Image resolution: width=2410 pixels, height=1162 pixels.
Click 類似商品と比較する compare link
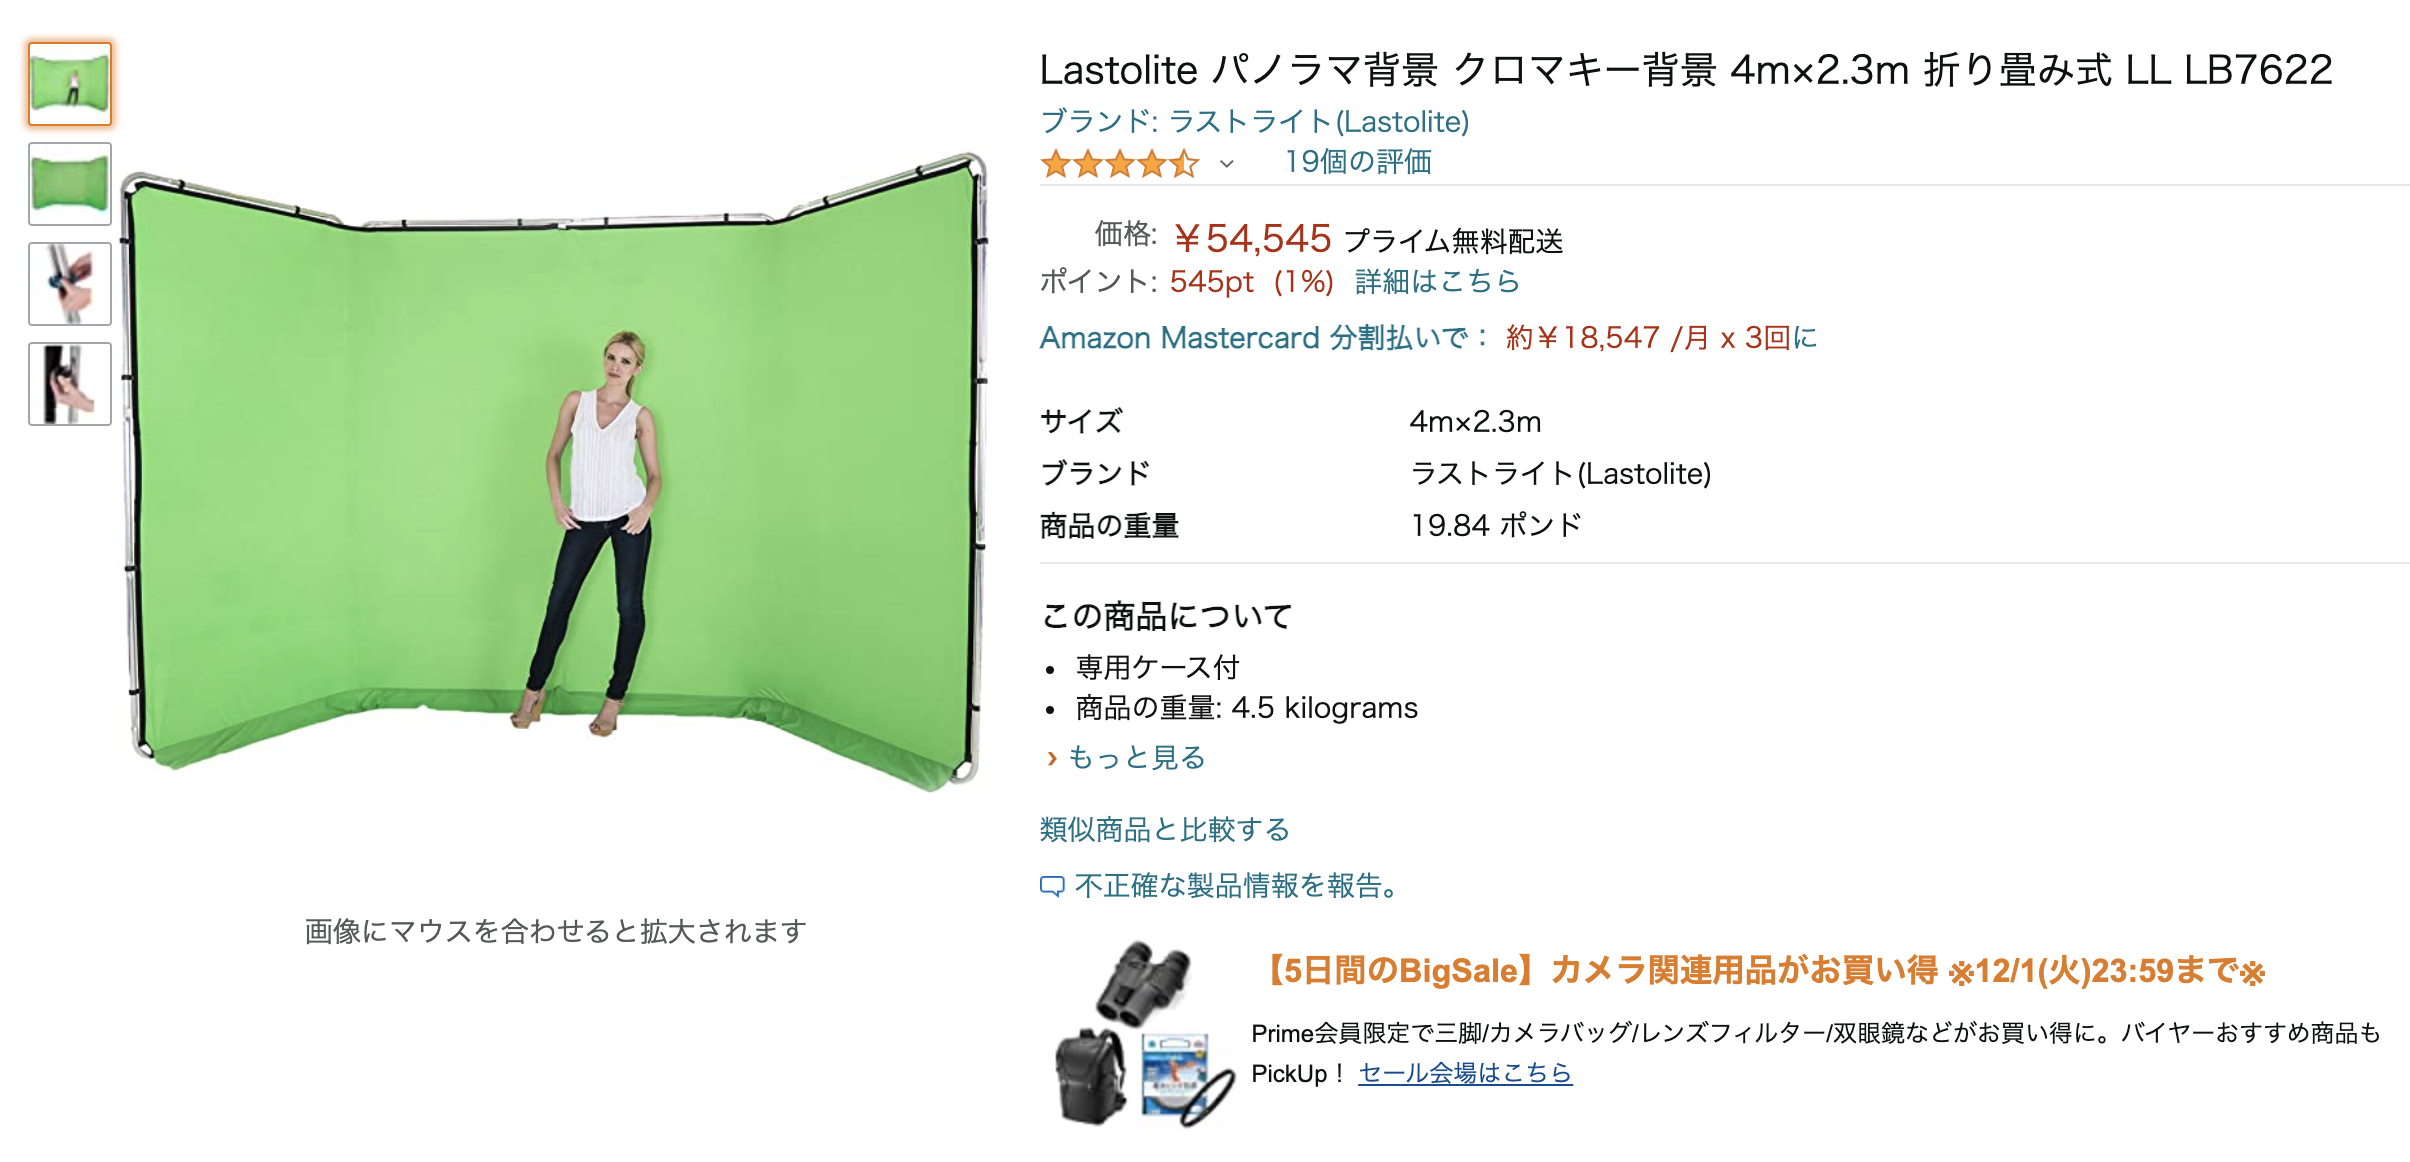point(1165,830)
